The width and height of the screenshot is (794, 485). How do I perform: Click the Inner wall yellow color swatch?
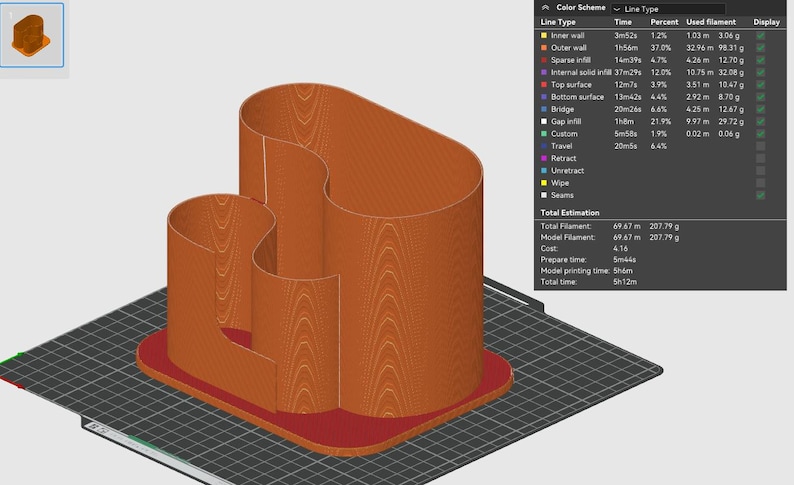[544, 35]
